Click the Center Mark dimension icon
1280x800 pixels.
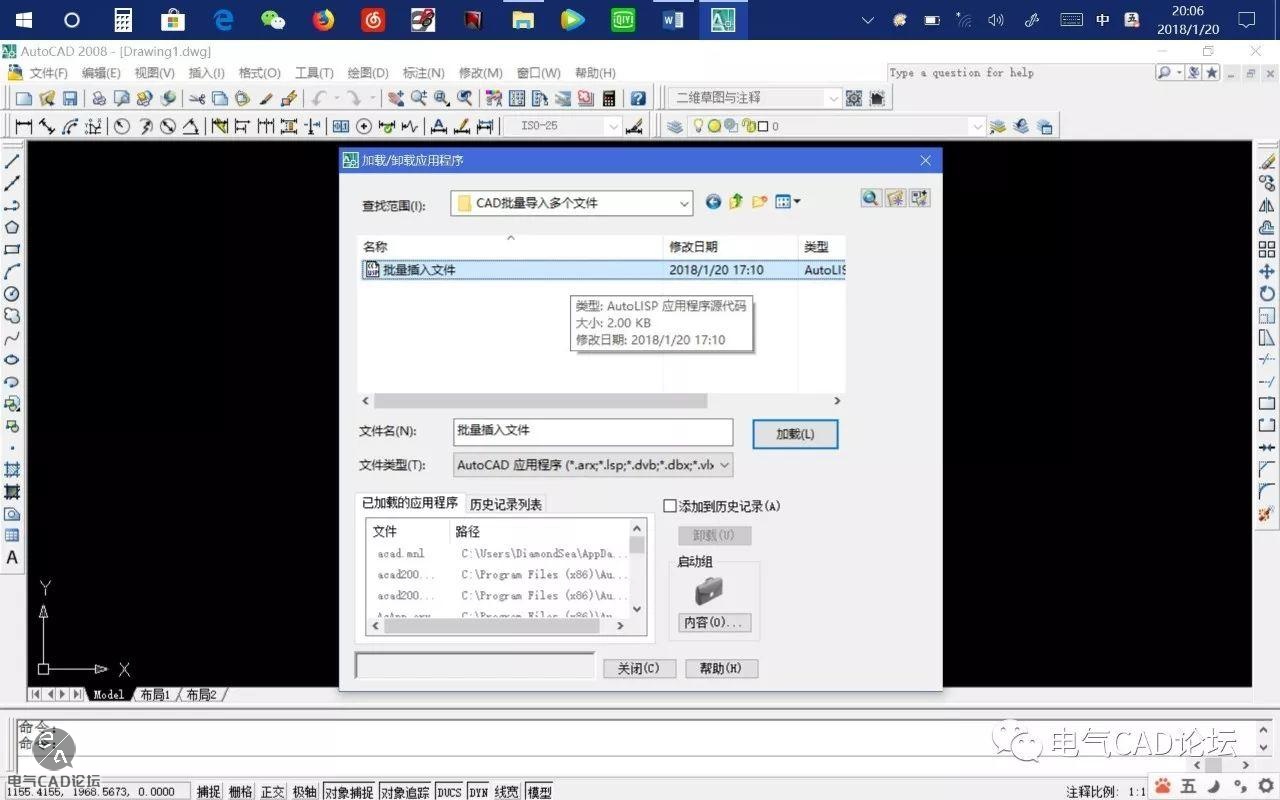coord(364,126)
